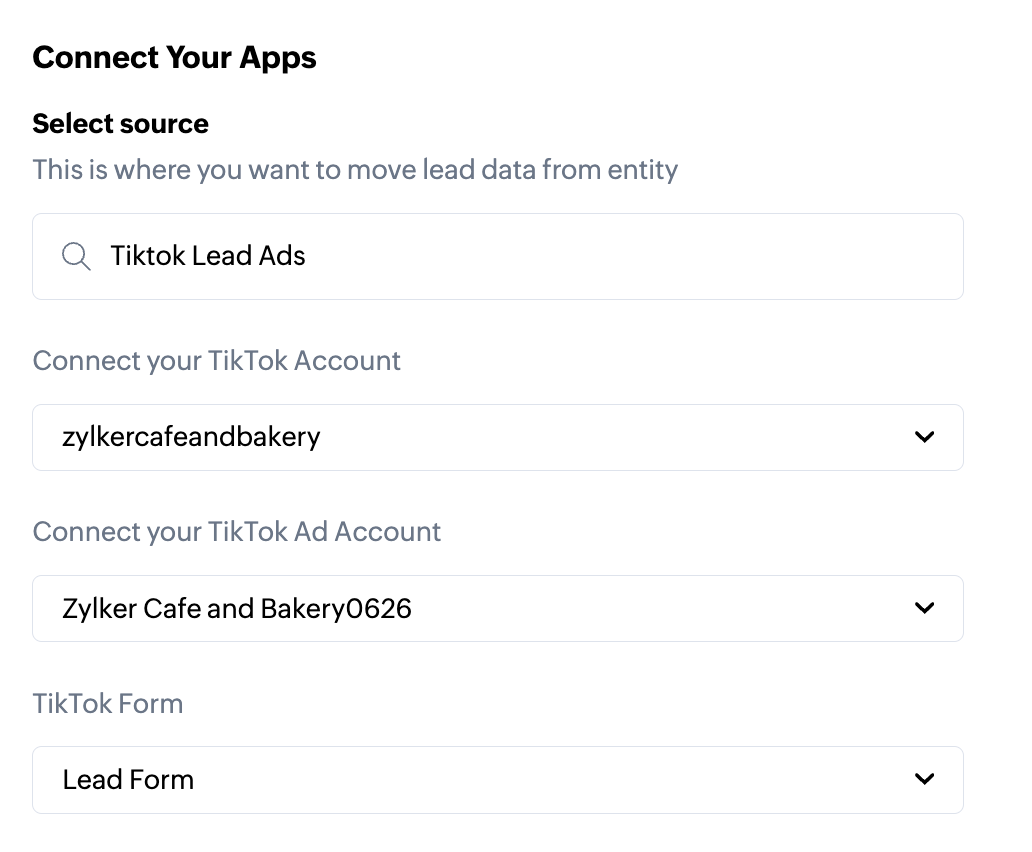Click the chevron arrow beside zylkercafeandbakery
1032x852 pixels.
pos(925,437)
